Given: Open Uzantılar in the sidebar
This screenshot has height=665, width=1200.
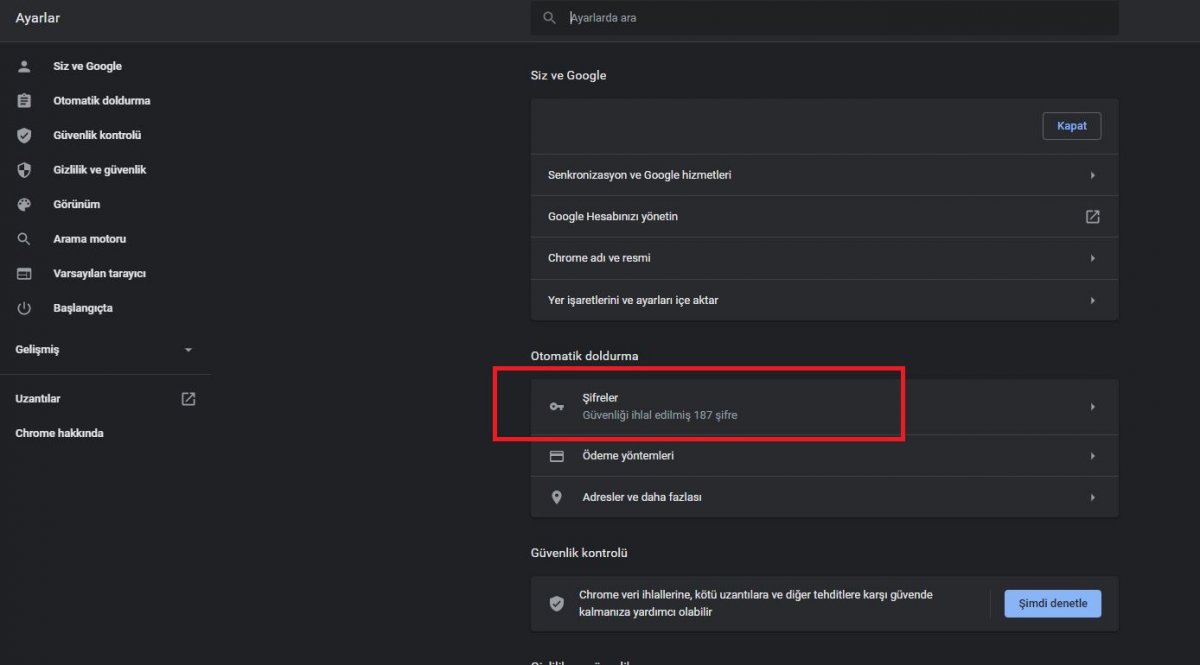Looking at the screenshot, I should [38, 398].
